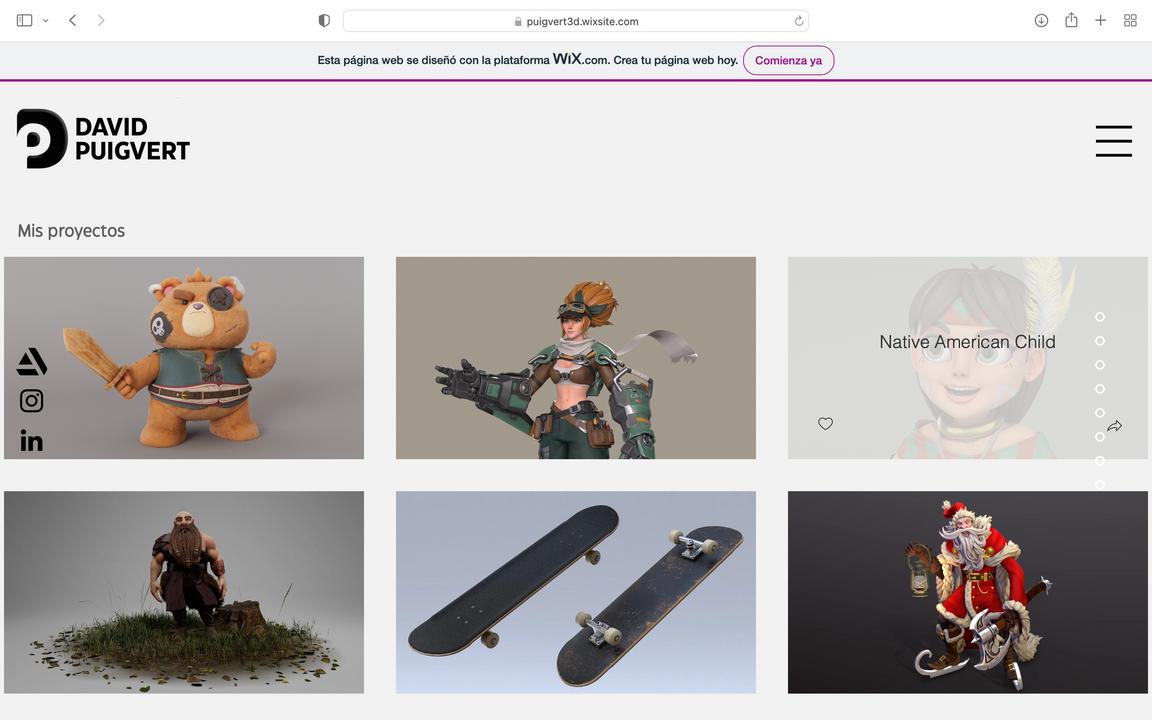Open the ArtStation profile icon
The width and height of the screenshot is (1152, 720).
(x=32, y=361)
